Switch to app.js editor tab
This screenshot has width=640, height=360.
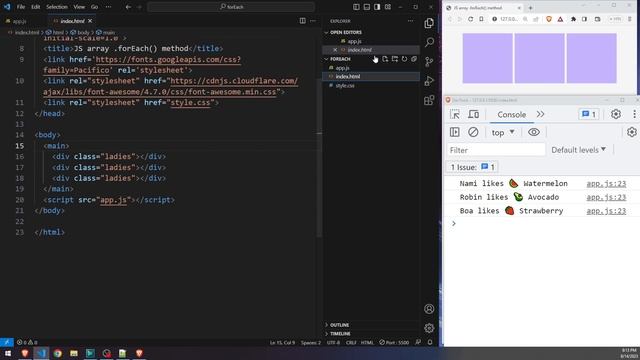(x=20, y=21)
